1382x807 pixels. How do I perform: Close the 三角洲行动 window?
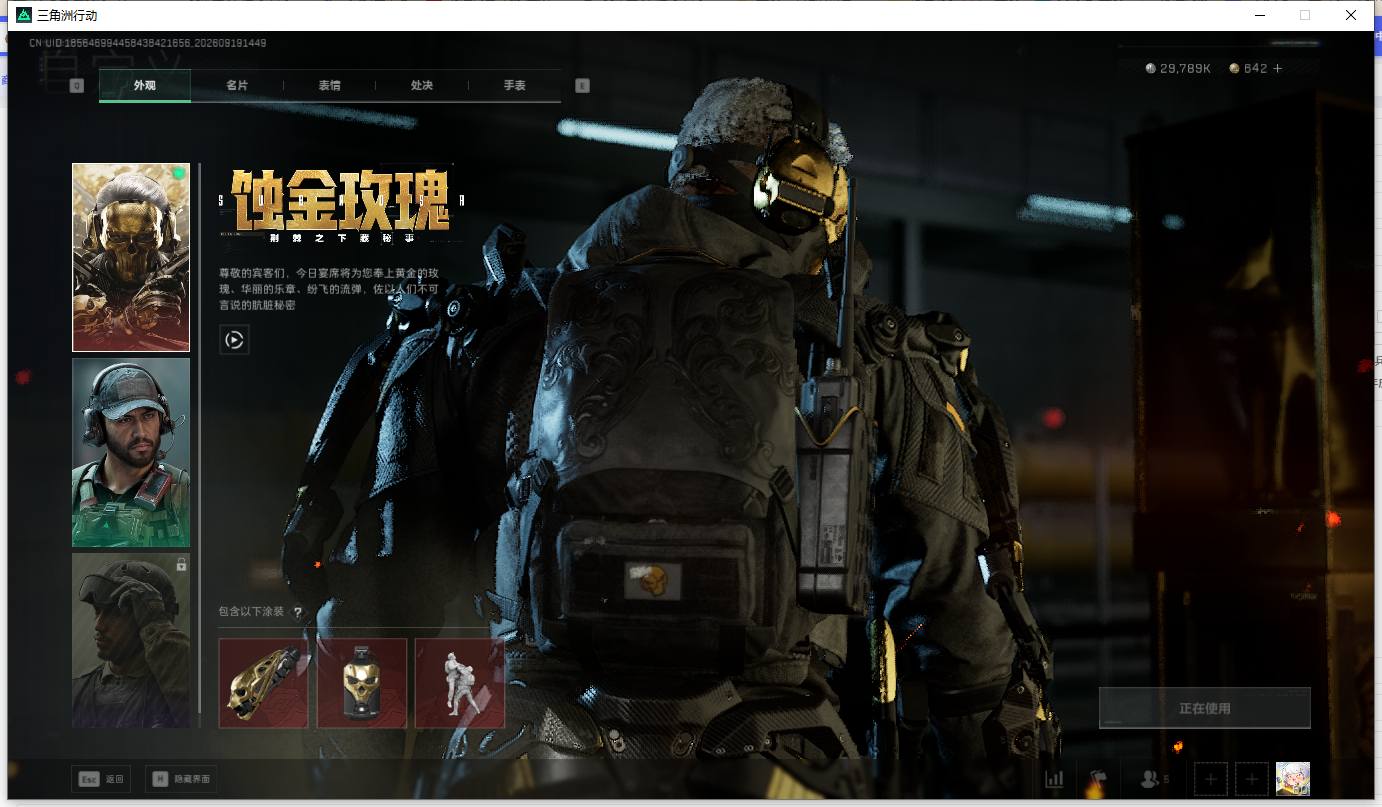[1351, 15]
